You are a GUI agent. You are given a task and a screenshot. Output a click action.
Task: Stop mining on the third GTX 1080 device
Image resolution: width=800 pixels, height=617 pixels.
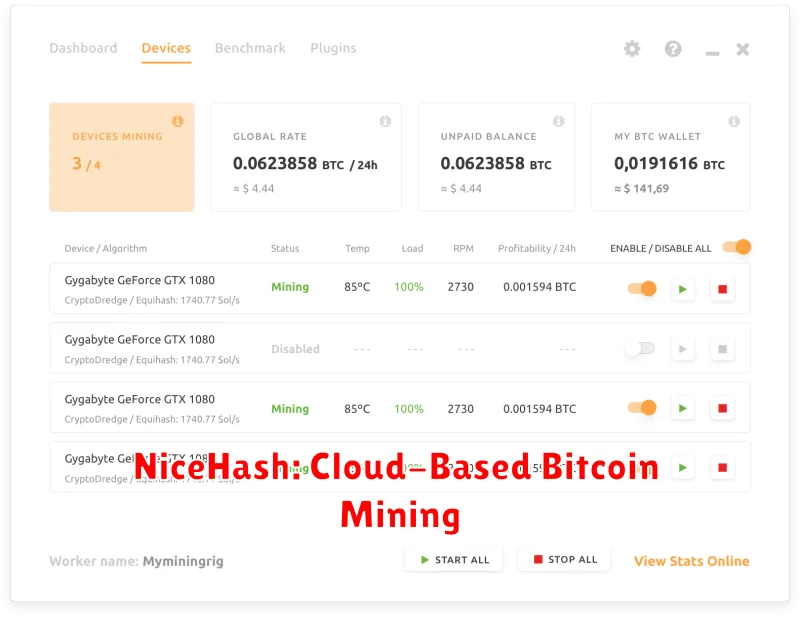click(722, 408)
